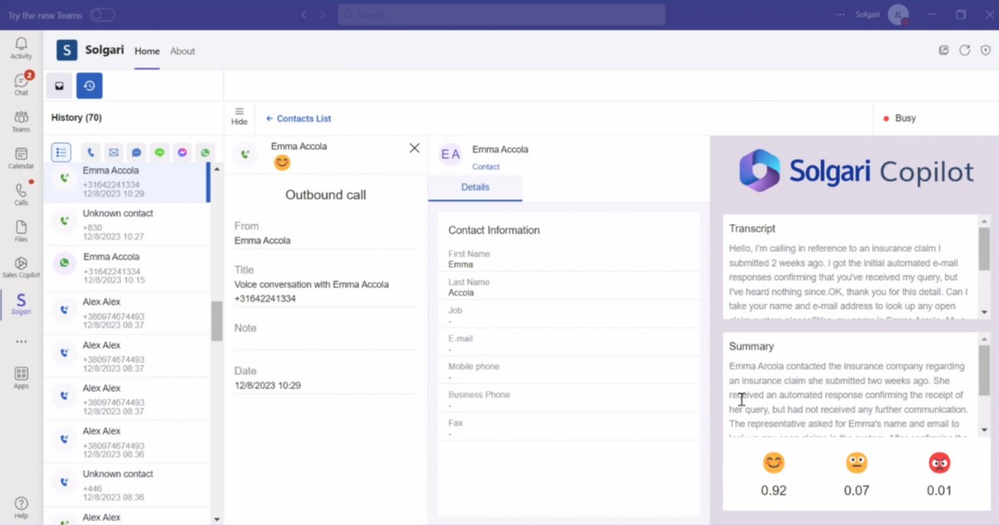The height and width of the screenshot is (525, 999).
Task: Select Emma Accola 10:29 call entry
Action: [126, 182]
